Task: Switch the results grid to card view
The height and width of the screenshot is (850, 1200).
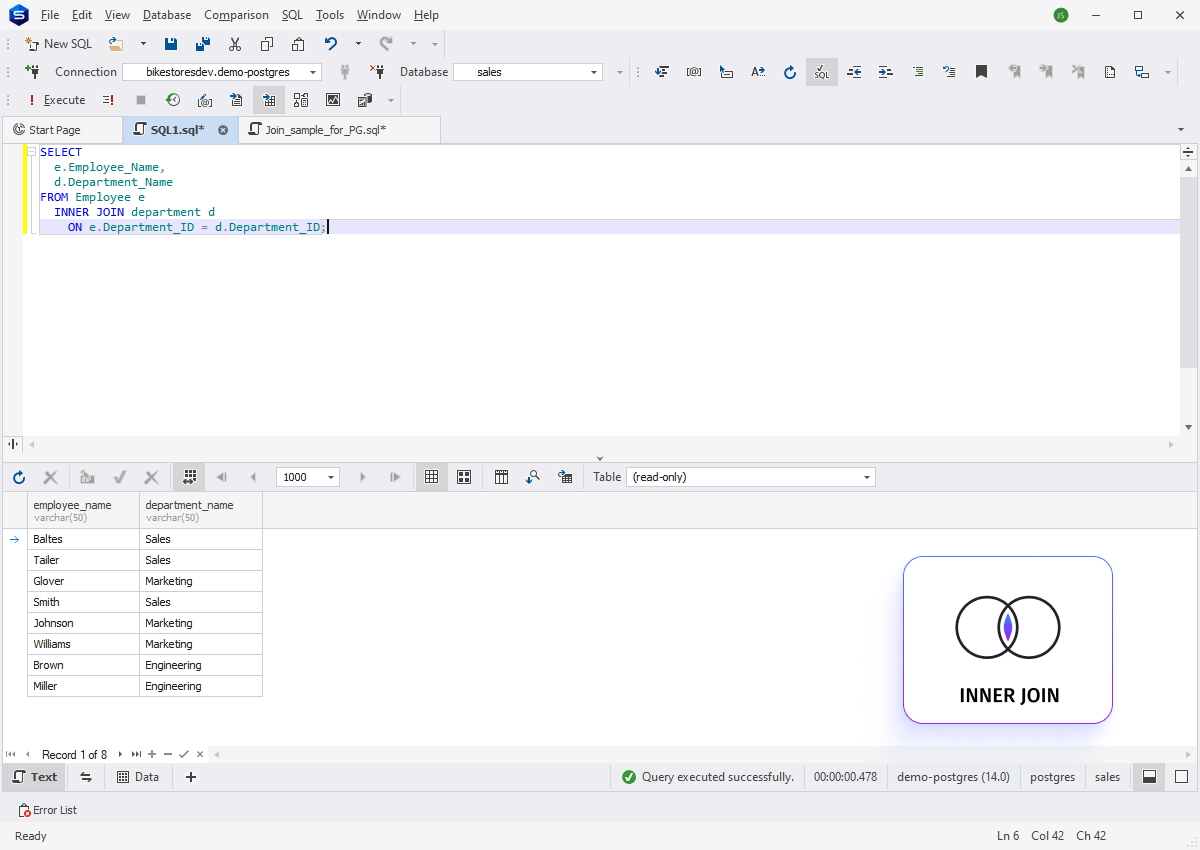Action: click(x=463, y=477)
